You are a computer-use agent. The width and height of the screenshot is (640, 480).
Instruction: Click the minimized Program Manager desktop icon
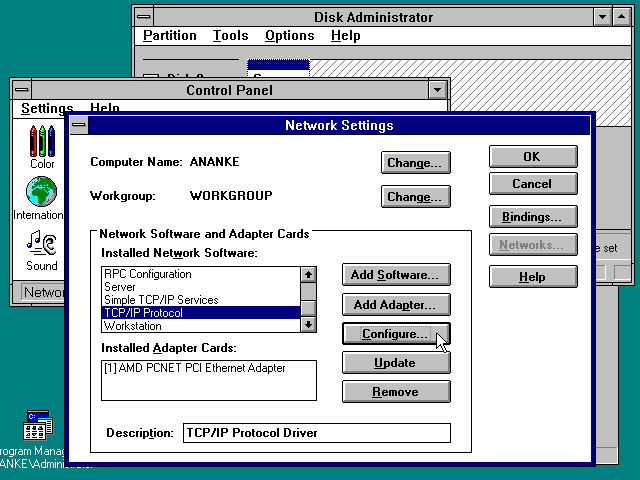pyautogui.click(x=38, y=425)
